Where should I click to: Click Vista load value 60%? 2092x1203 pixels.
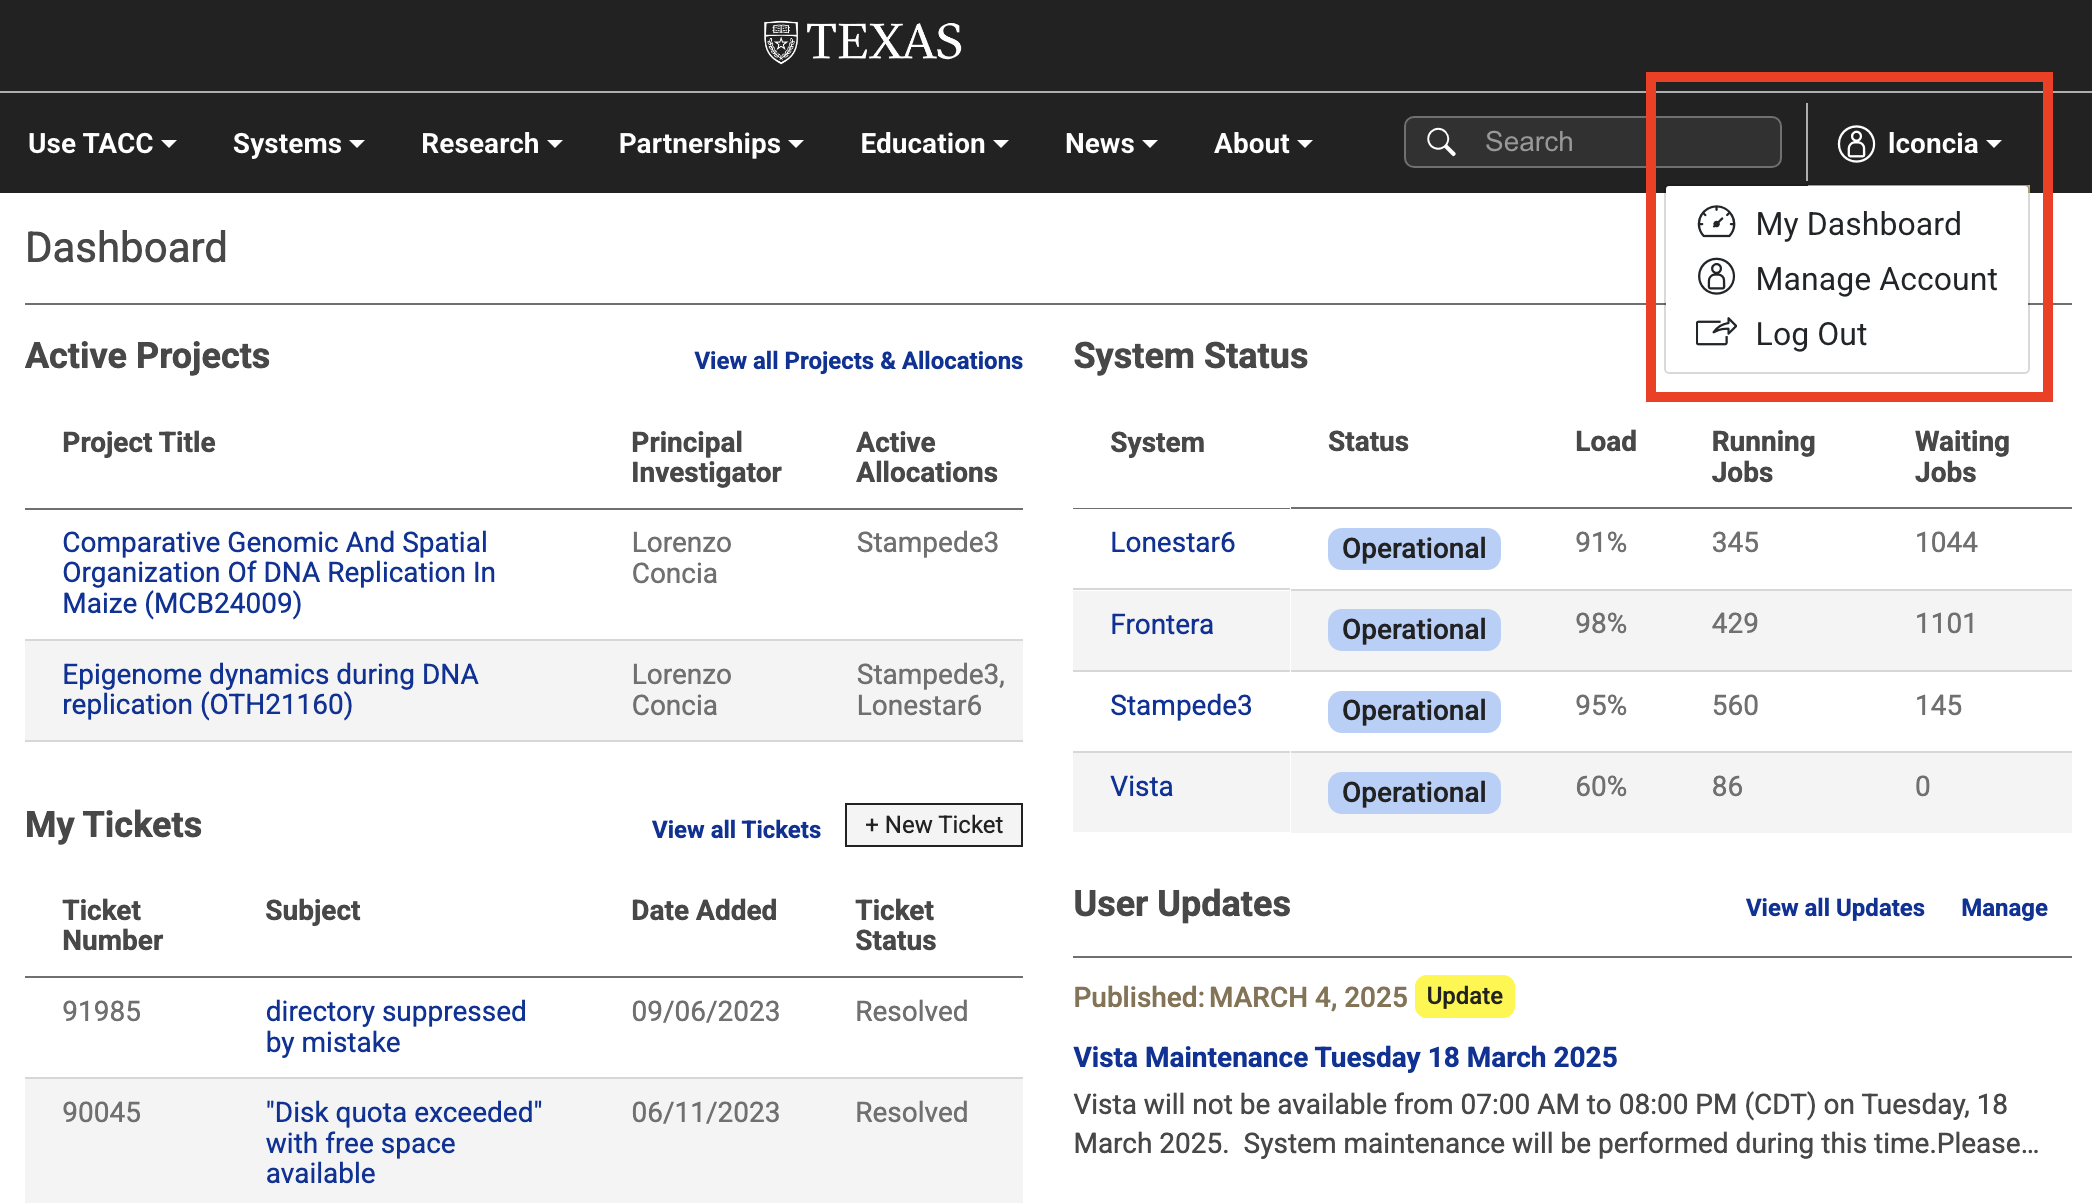click(1601, 786)
